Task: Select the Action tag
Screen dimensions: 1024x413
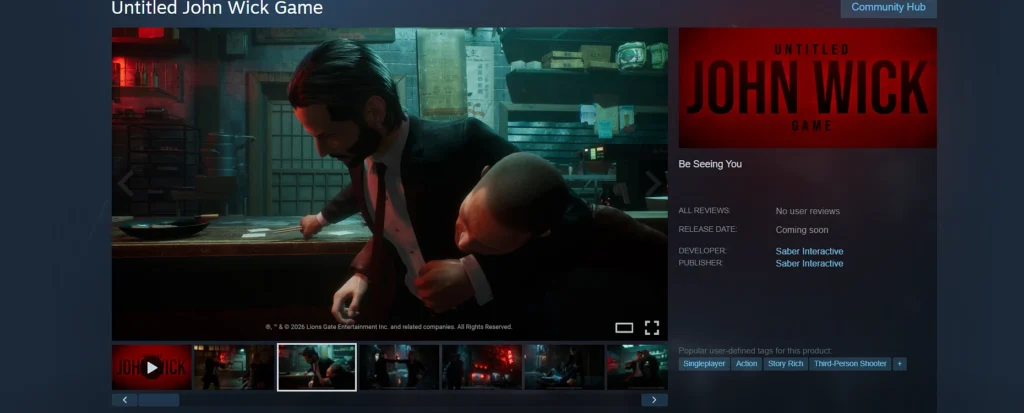Action: 746,364
